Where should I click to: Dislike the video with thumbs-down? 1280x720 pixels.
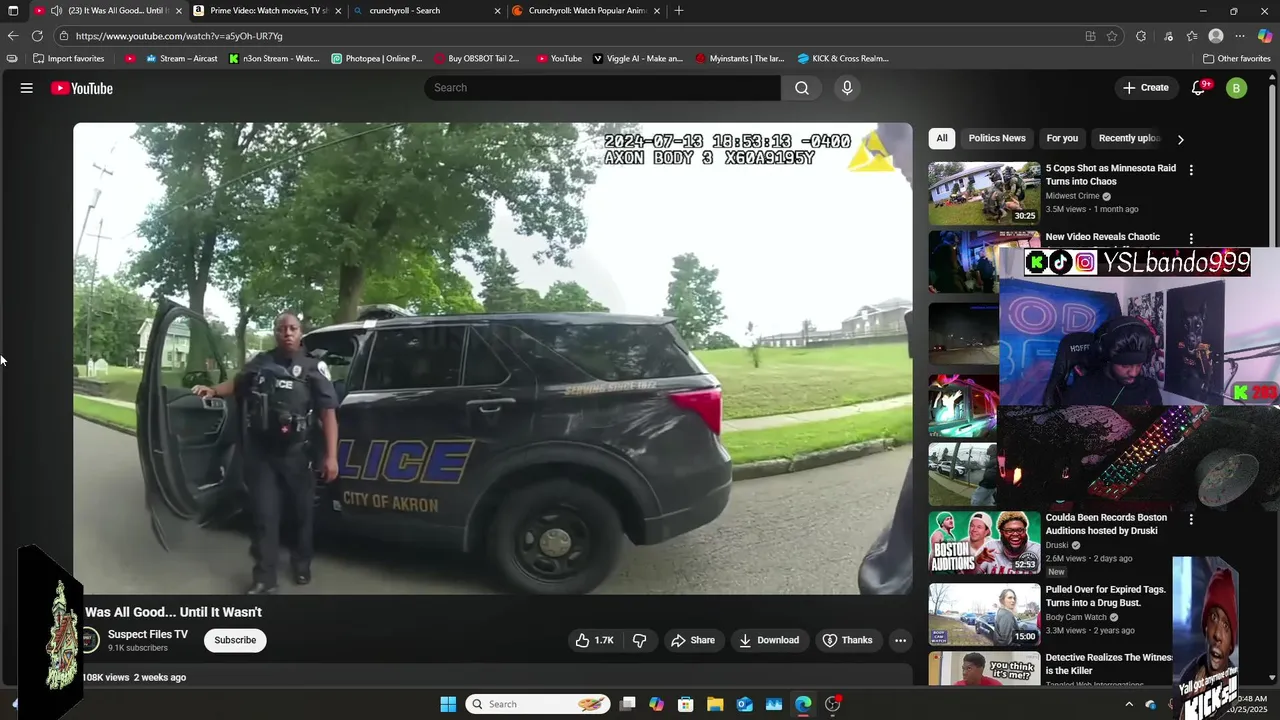[x=640, y=640]
